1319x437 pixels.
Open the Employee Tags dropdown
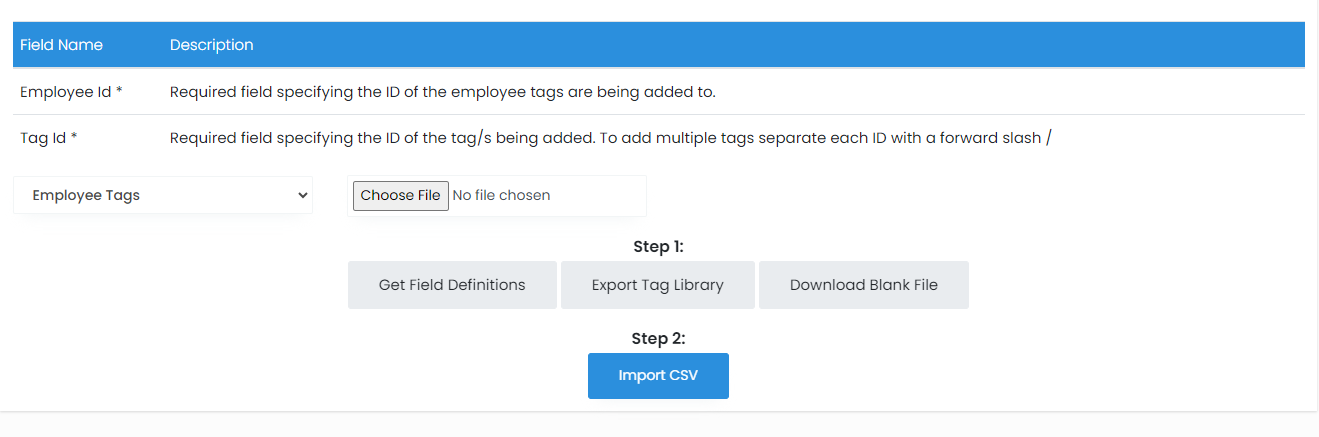tap(162, 196)
